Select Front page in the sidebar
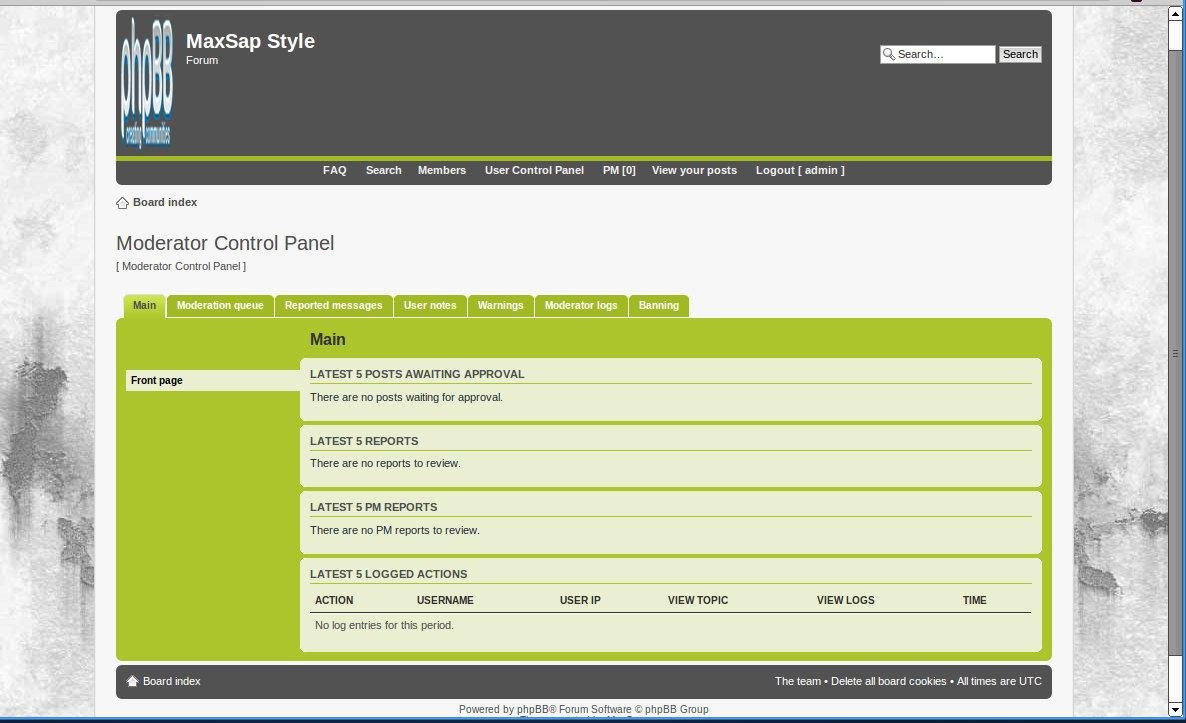Viewport: 1186px width, 723px height. click(156, 380)
